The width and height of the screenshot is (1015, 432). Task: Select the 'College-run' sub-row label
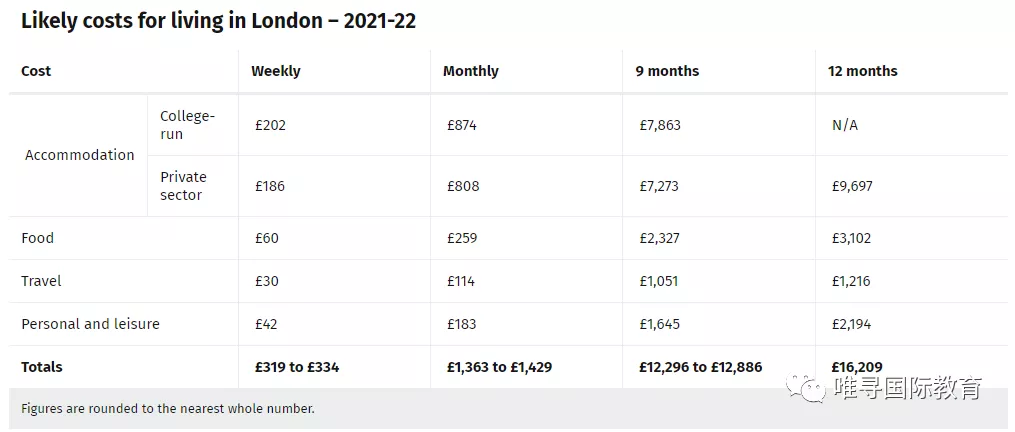pos(187,125)
